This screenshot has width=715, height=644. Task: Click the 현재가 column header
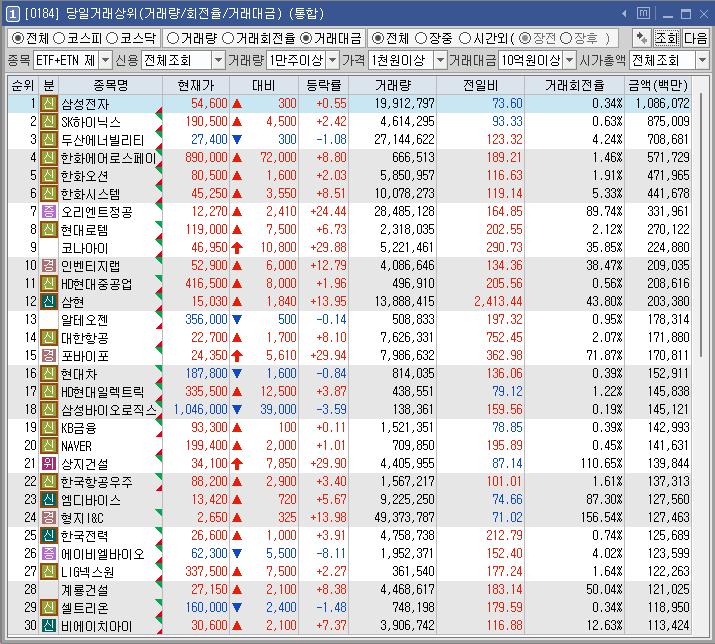coord(196,85)
